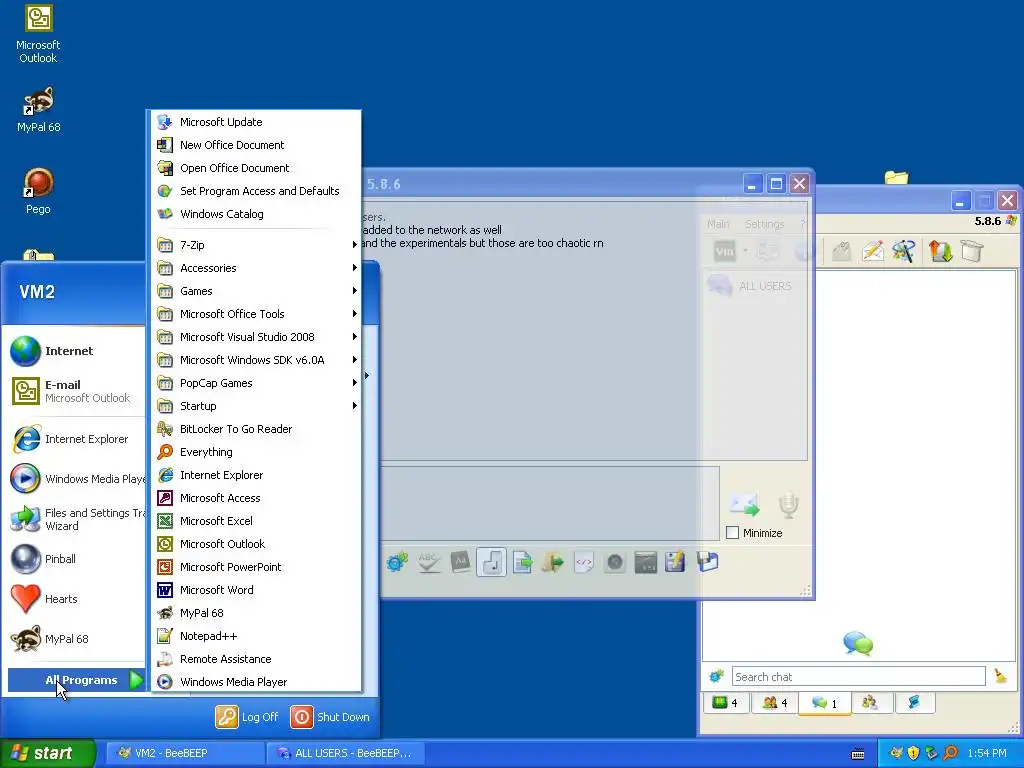
Task: Click pencil envelope new message icon
Action: (x=873, y=251)
